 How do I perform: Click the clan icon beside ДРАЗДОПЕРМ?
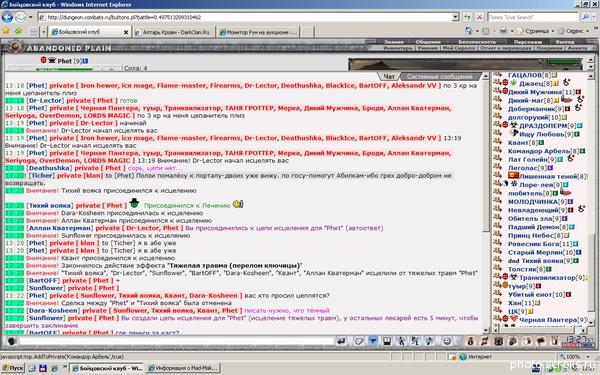click(514, 126)
